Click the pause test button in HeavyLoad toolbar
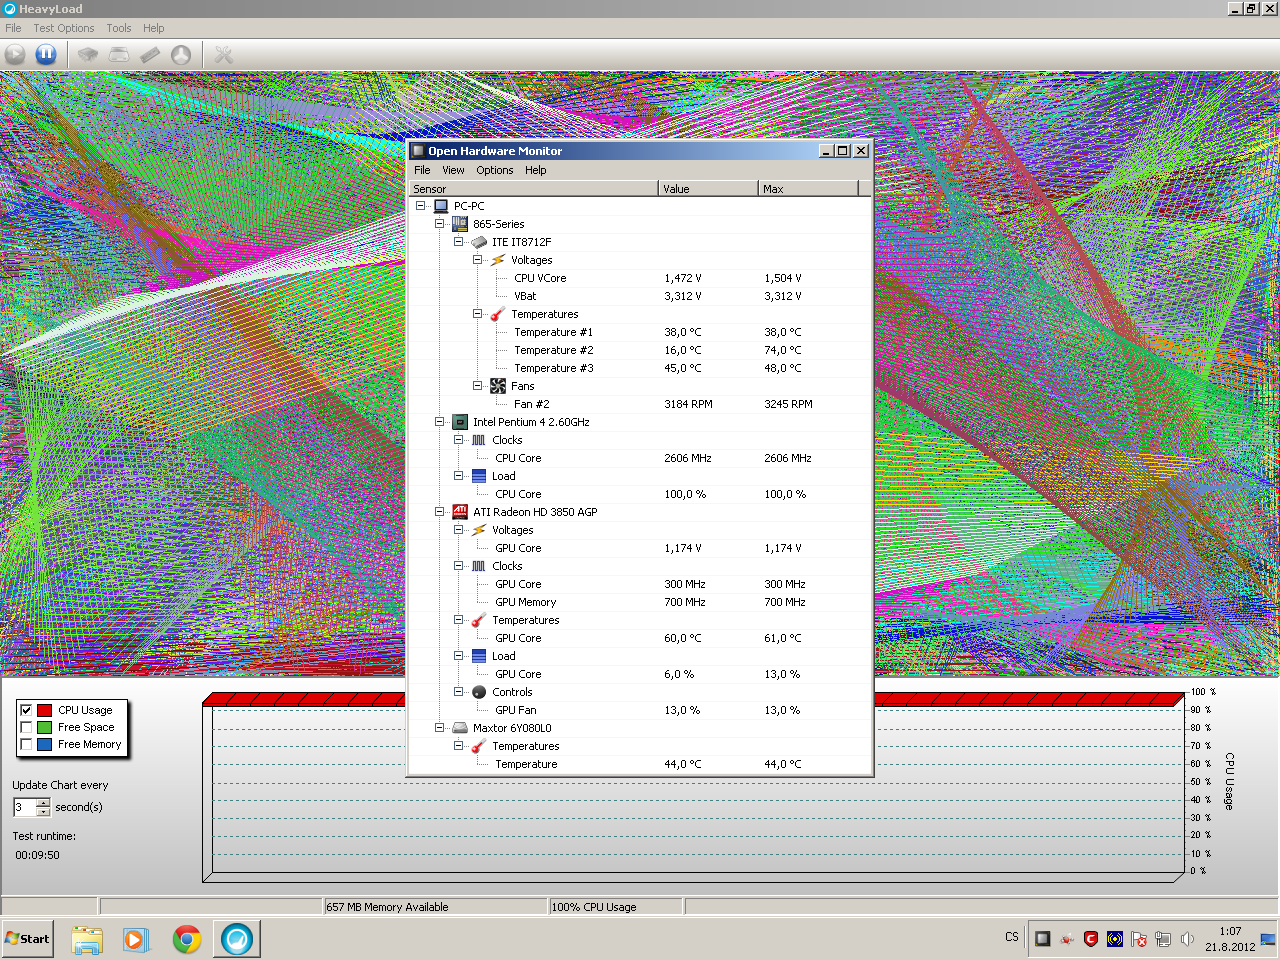 [46, 55]
